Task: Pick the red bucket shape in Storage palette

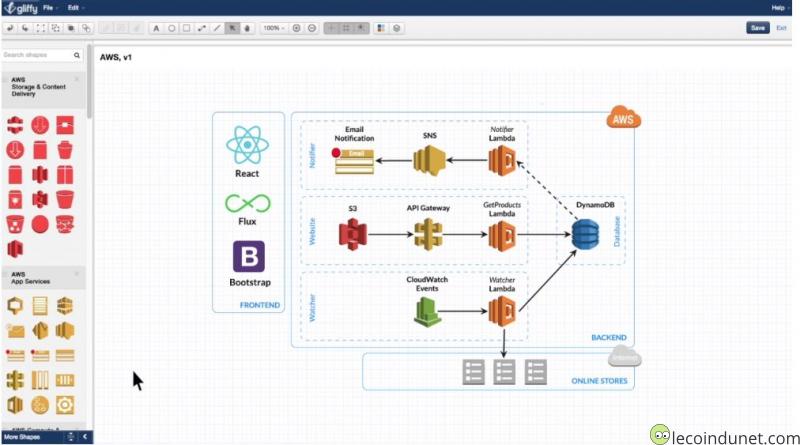Action: coord(65,200)
